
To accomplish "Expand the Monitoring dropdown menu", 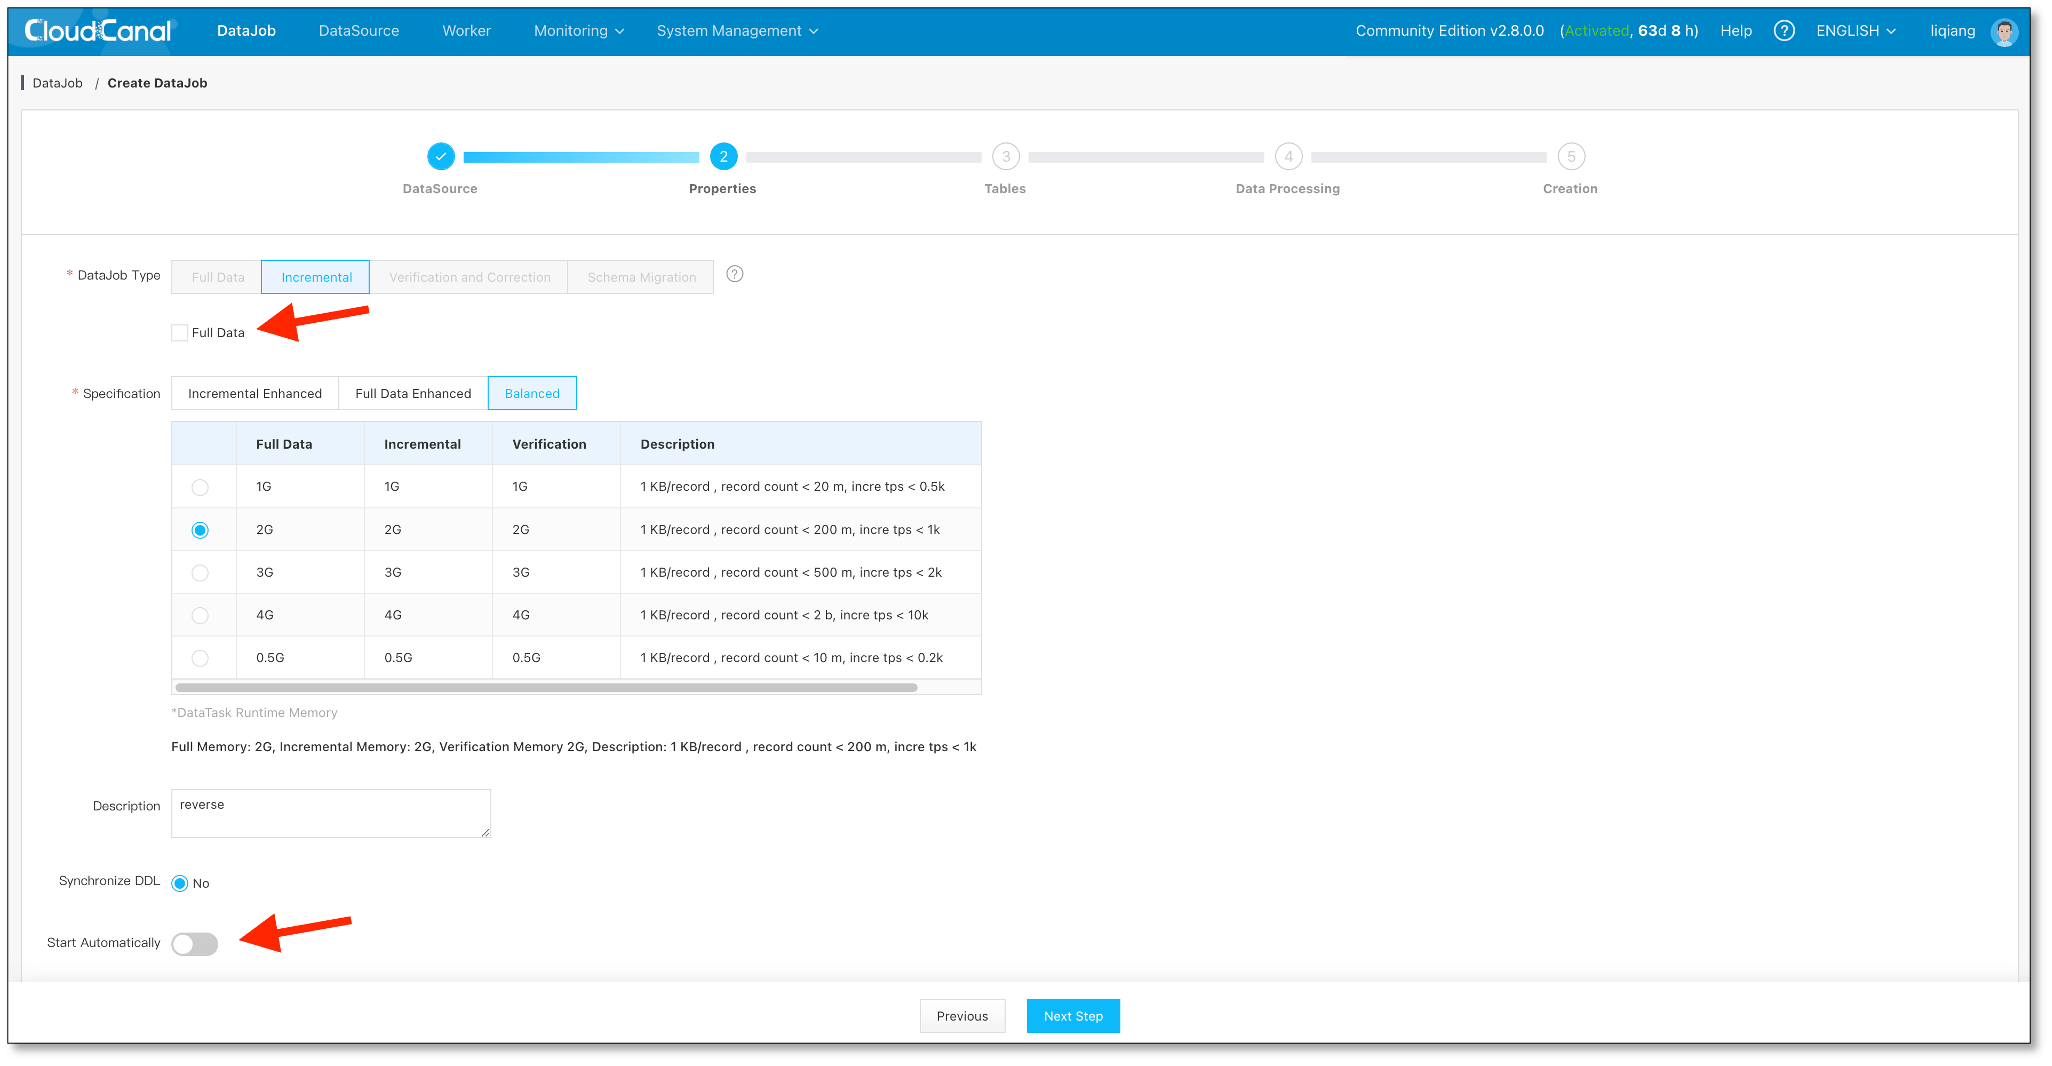I will pyautogui.click(x=578, y=31).
